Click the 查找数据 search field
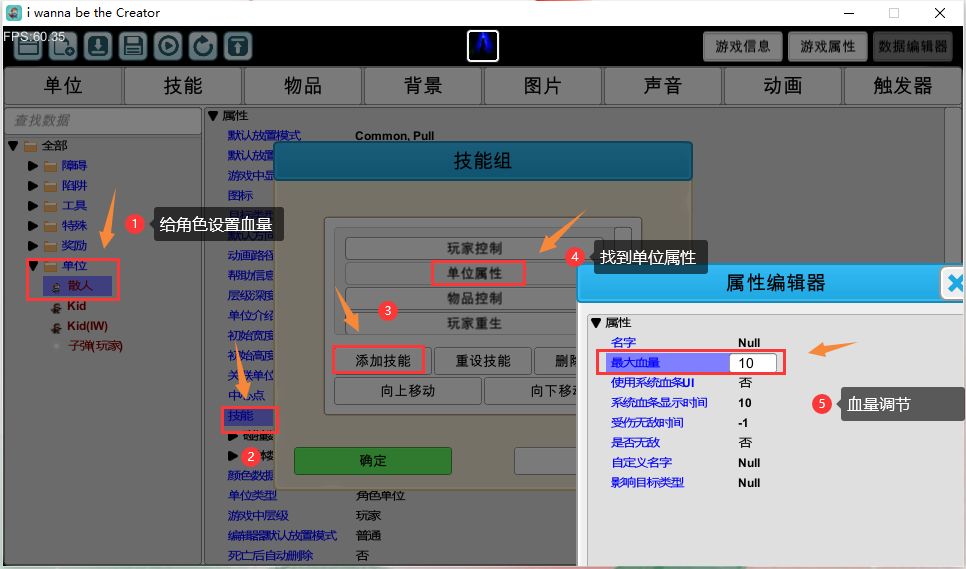 point(104,121)
